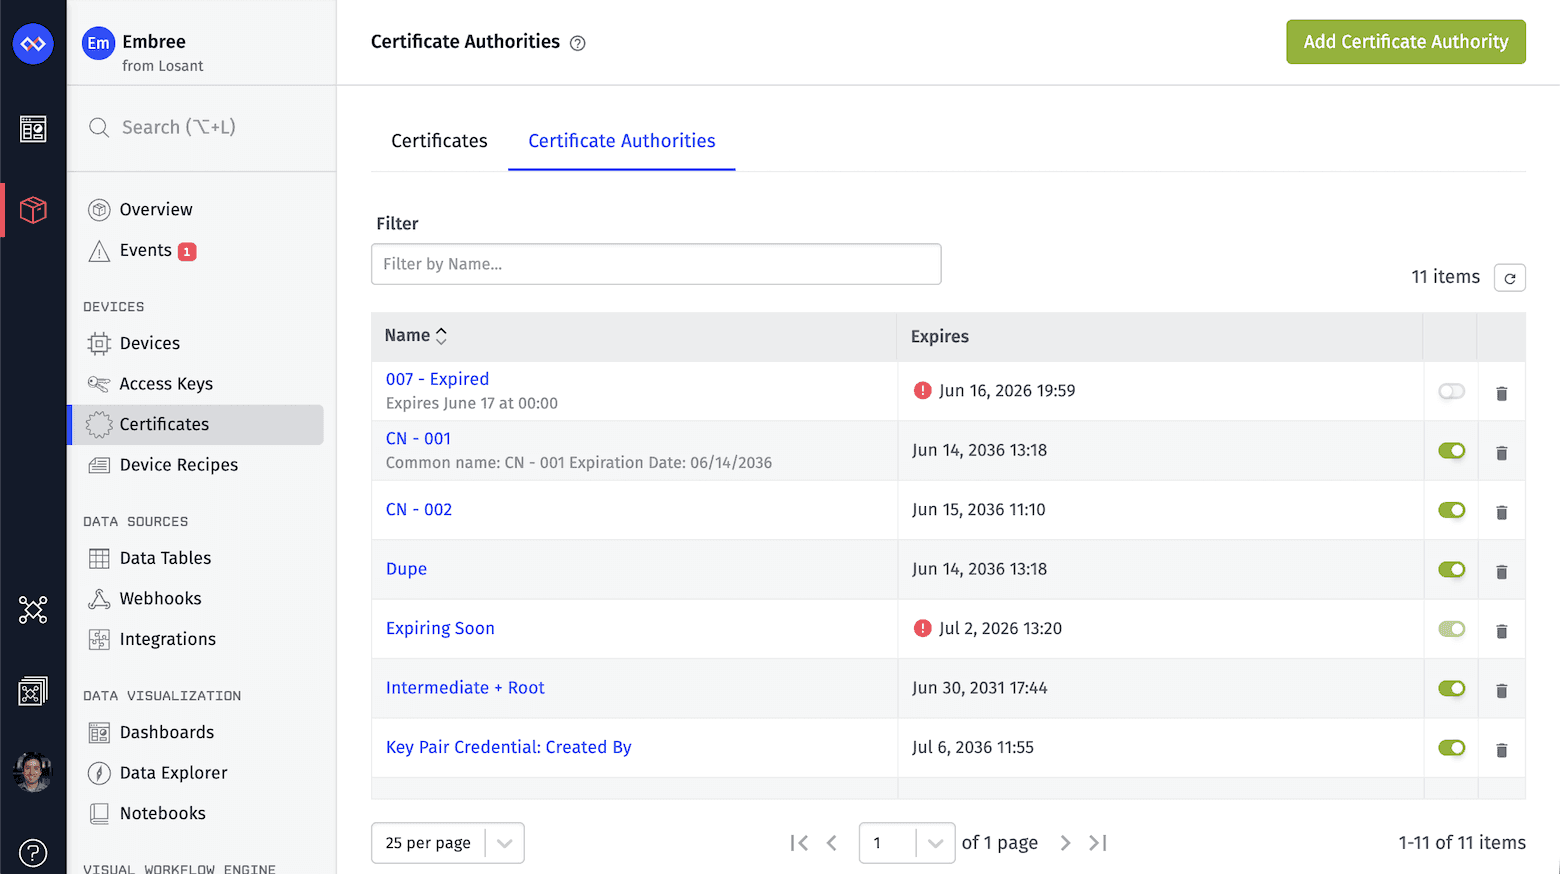1560x874 pixels.
Task: Open the Intermediate + Root link
Action: [465, 688]
